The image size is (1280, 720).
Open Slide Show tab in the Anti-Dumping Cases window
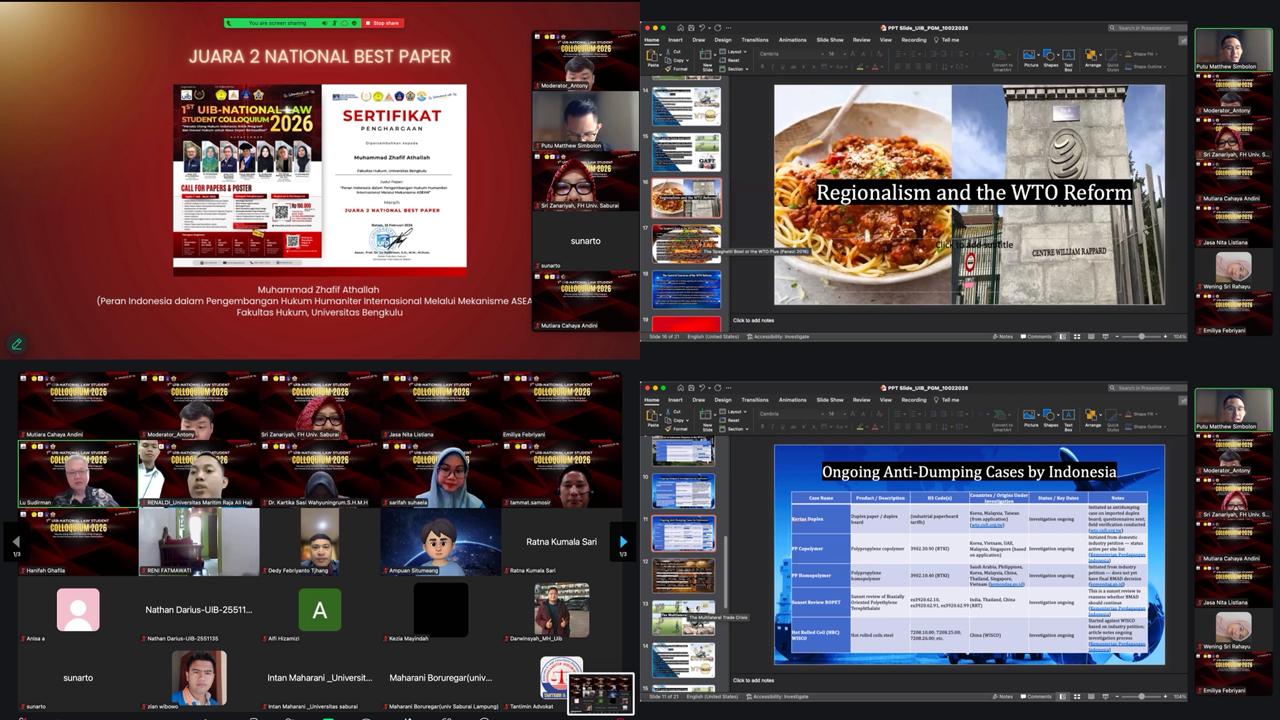pyautogui.click(x=830, y=400)
